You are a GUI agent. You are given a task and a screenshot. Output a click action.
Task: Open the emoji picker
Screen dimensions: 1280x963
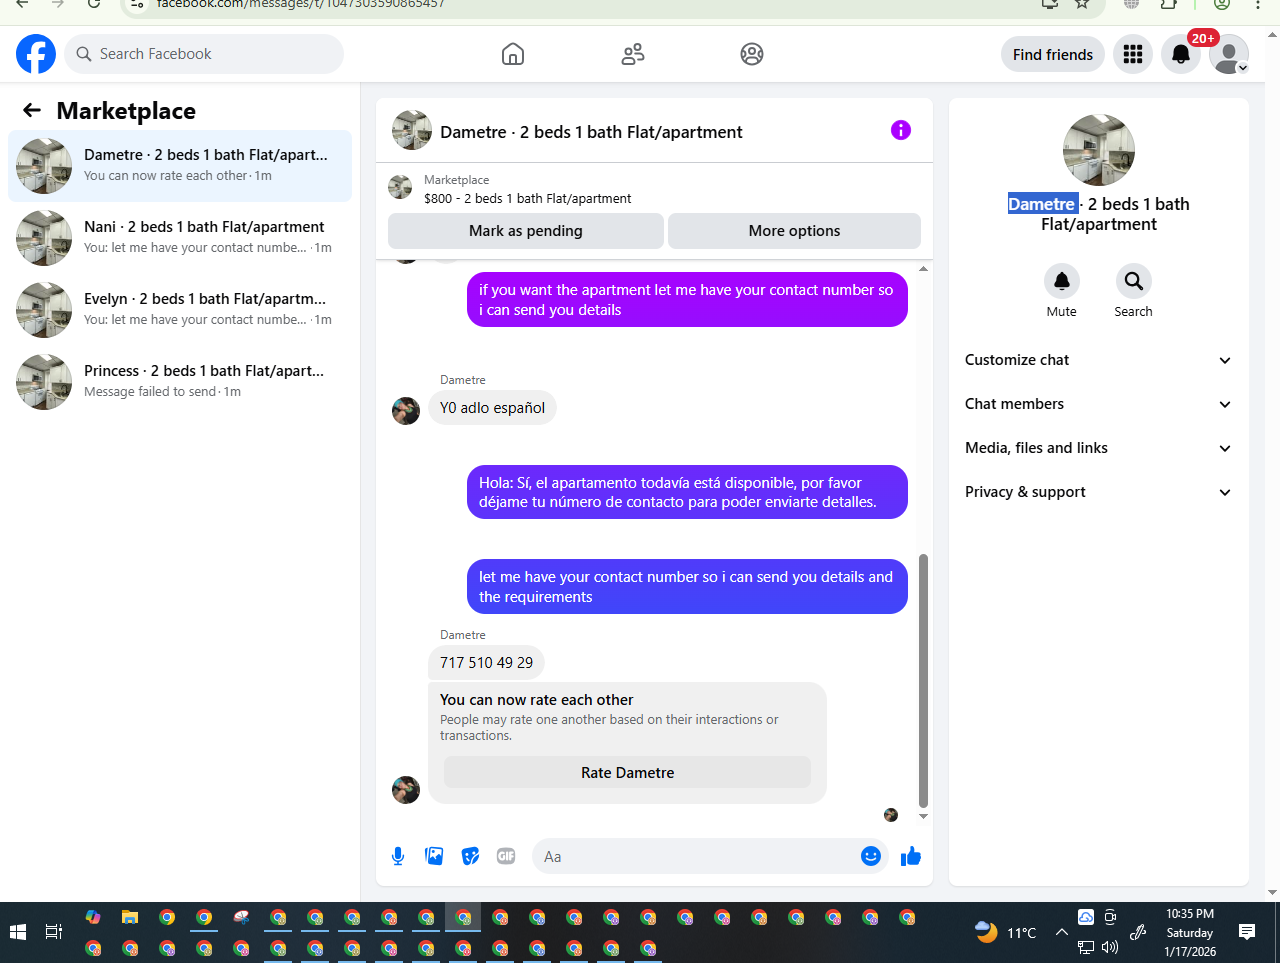point(871,856)
